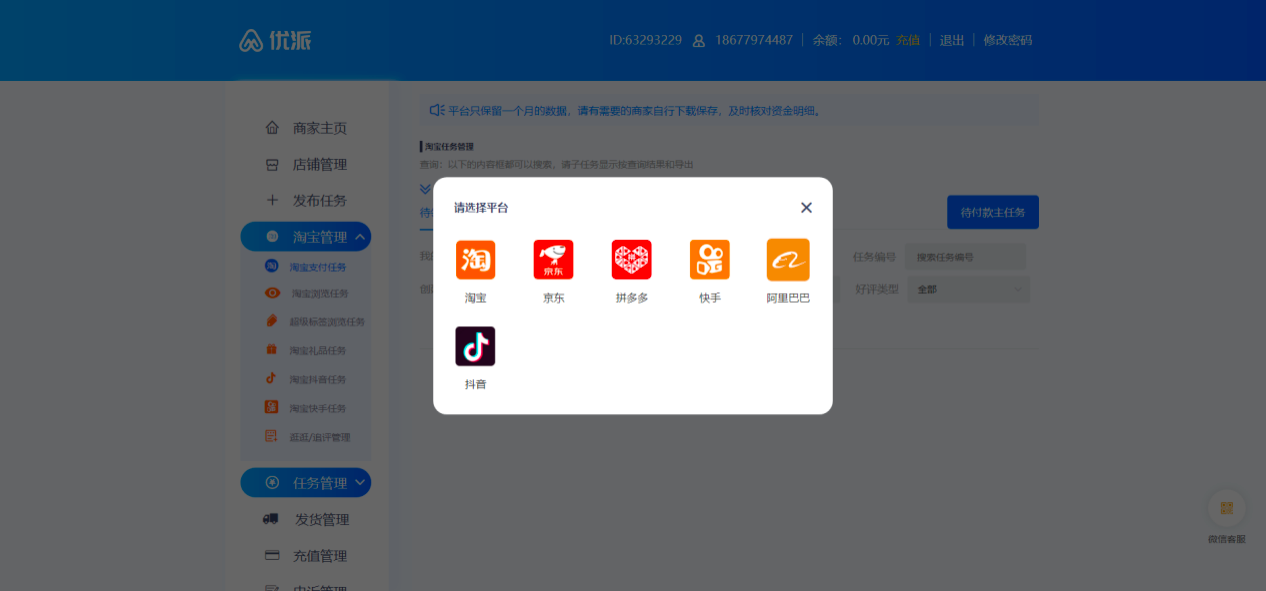Click the 充值 link in the header
Screen dimensions: 1266x591
coord(907,40)
